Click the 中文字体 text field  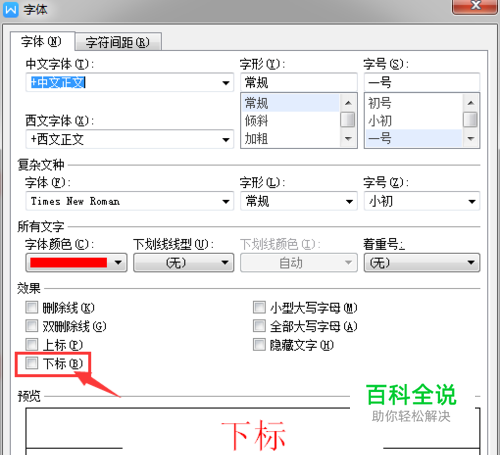click(123, 82)
